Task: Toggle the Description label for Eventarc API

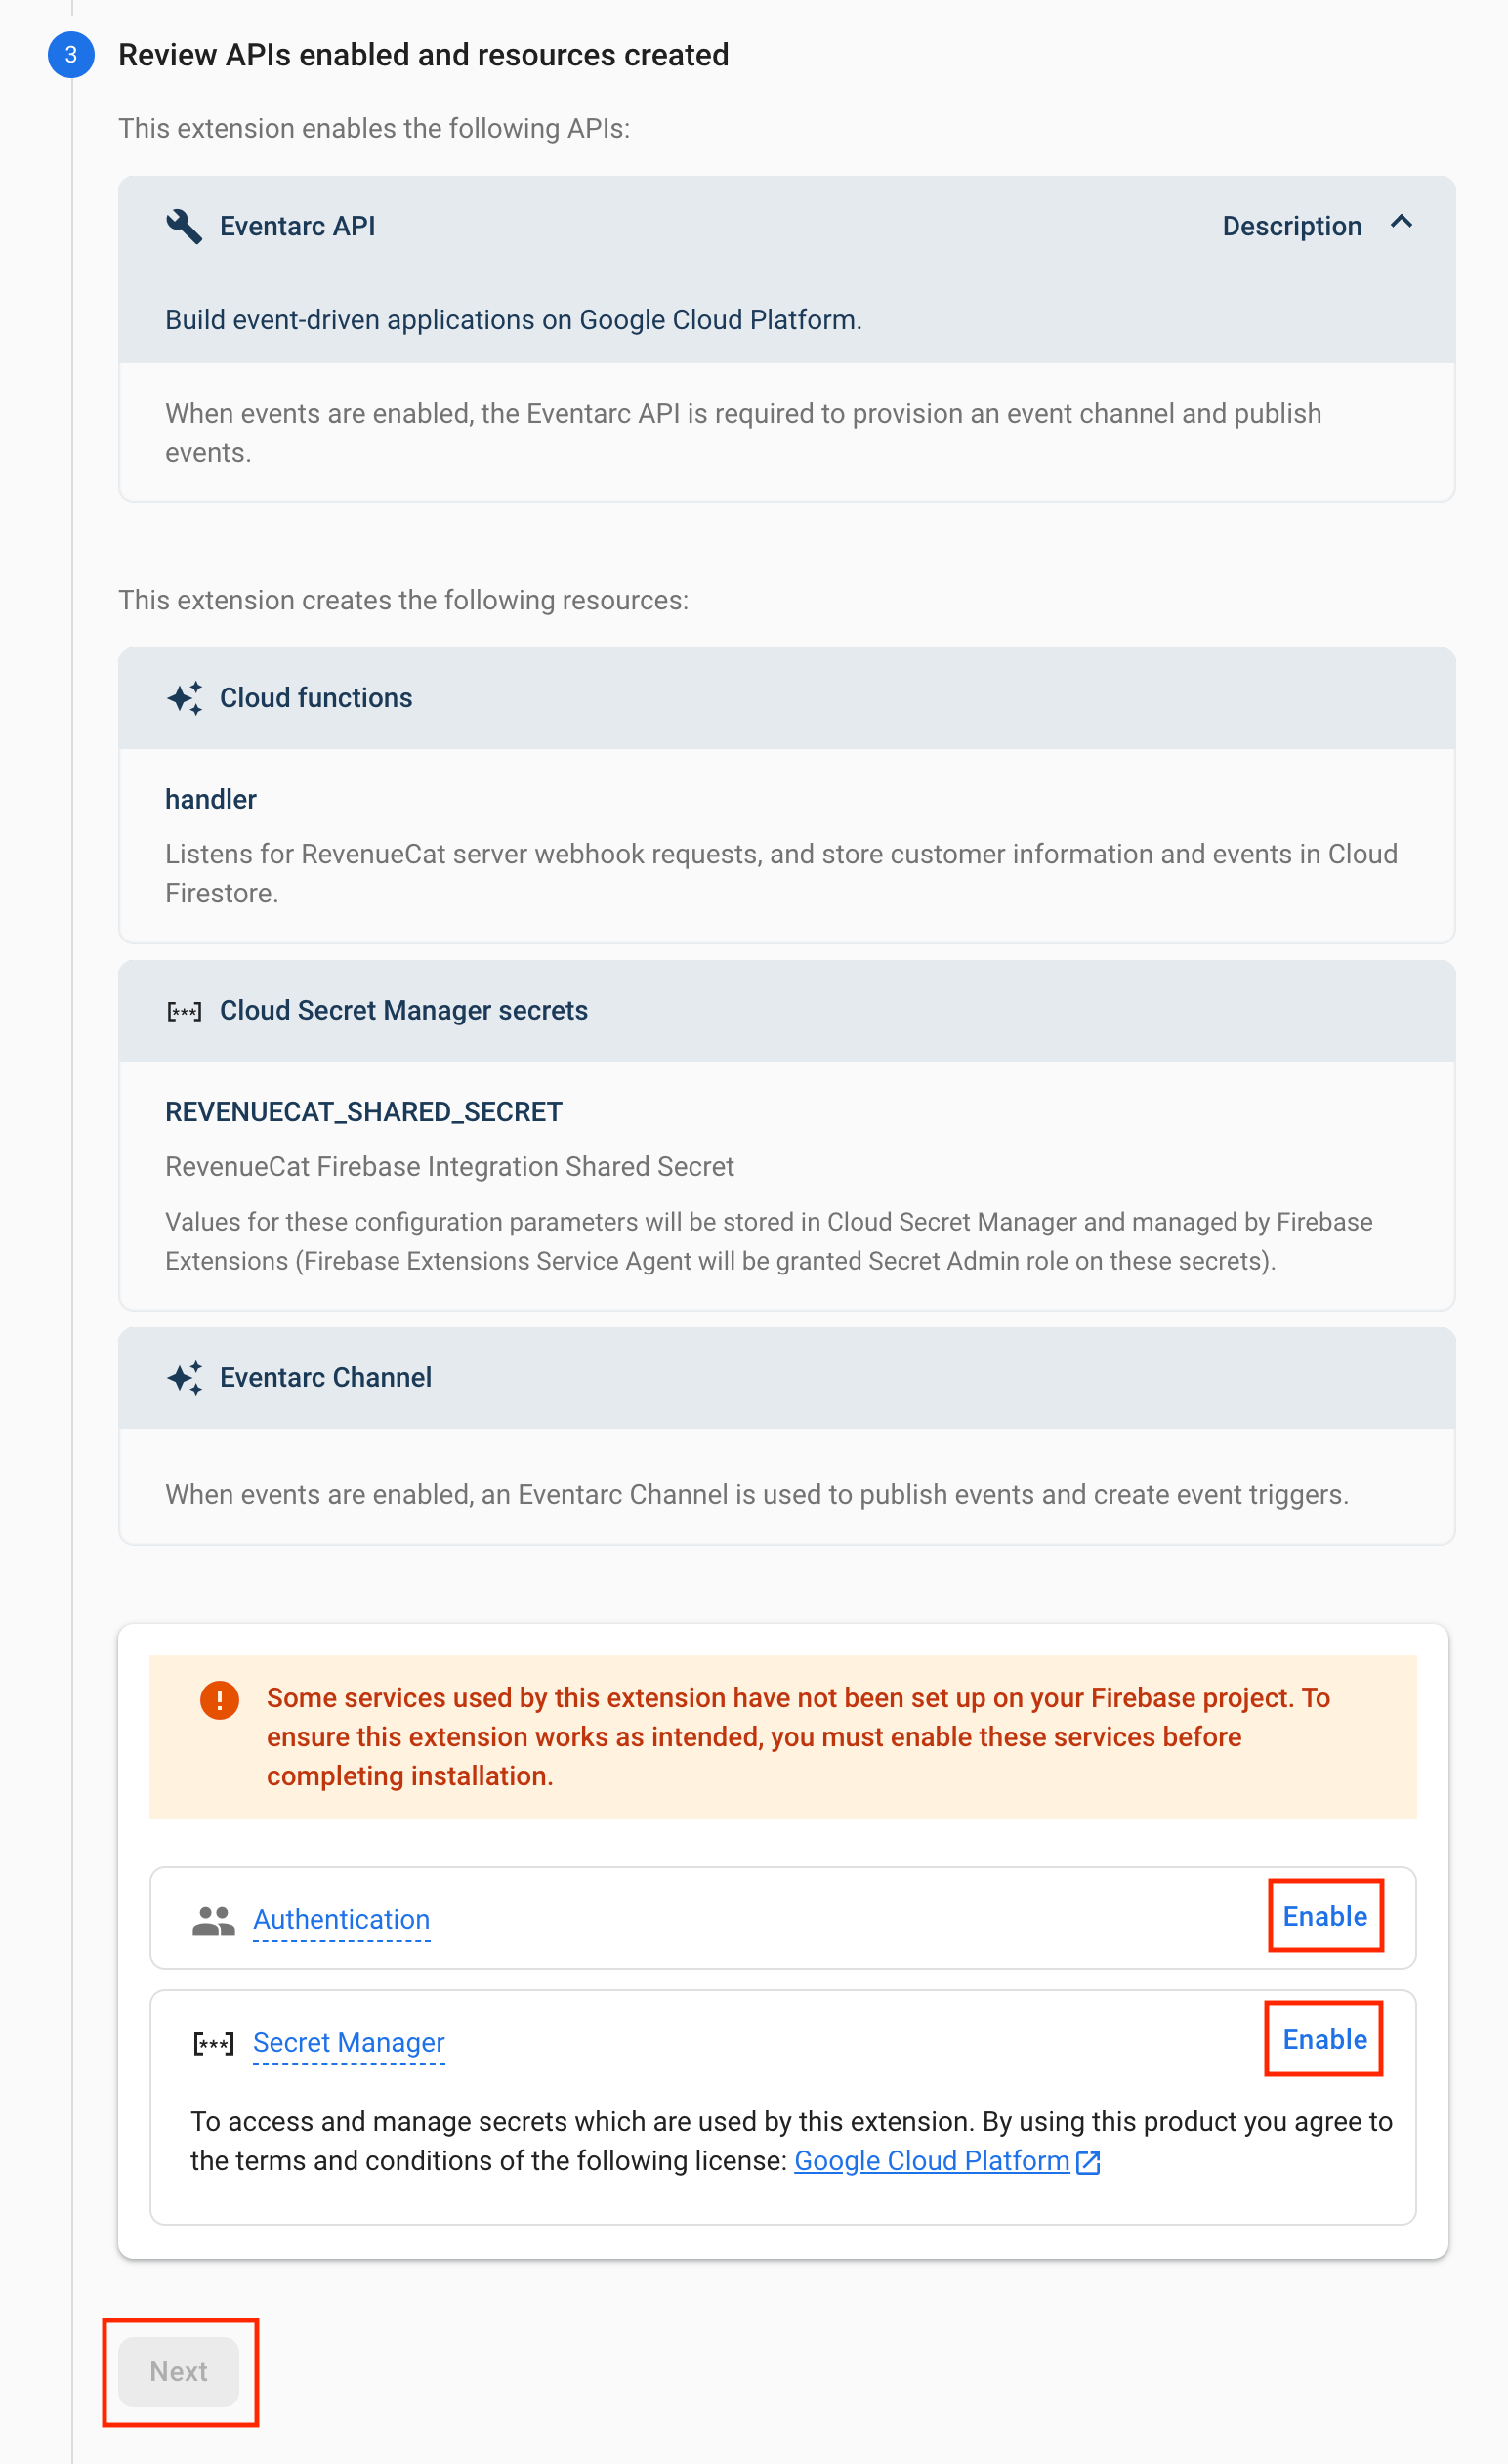Action: 1291,226
